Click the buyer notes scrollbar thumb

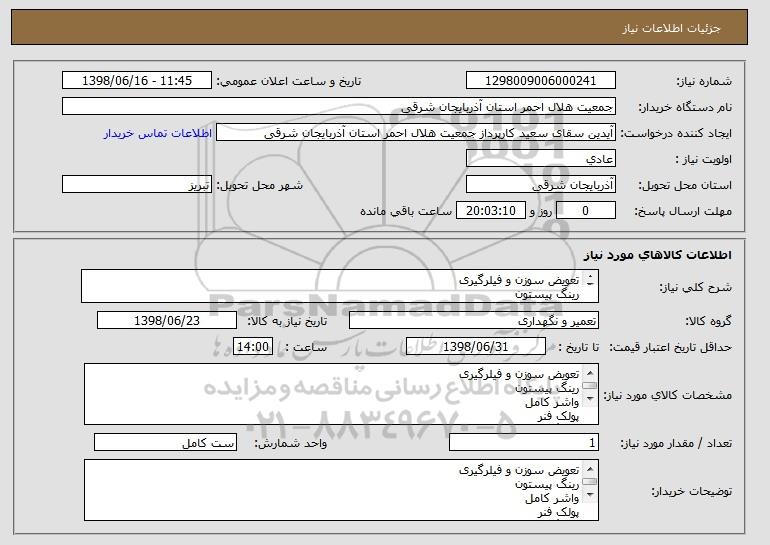(590, 482)
